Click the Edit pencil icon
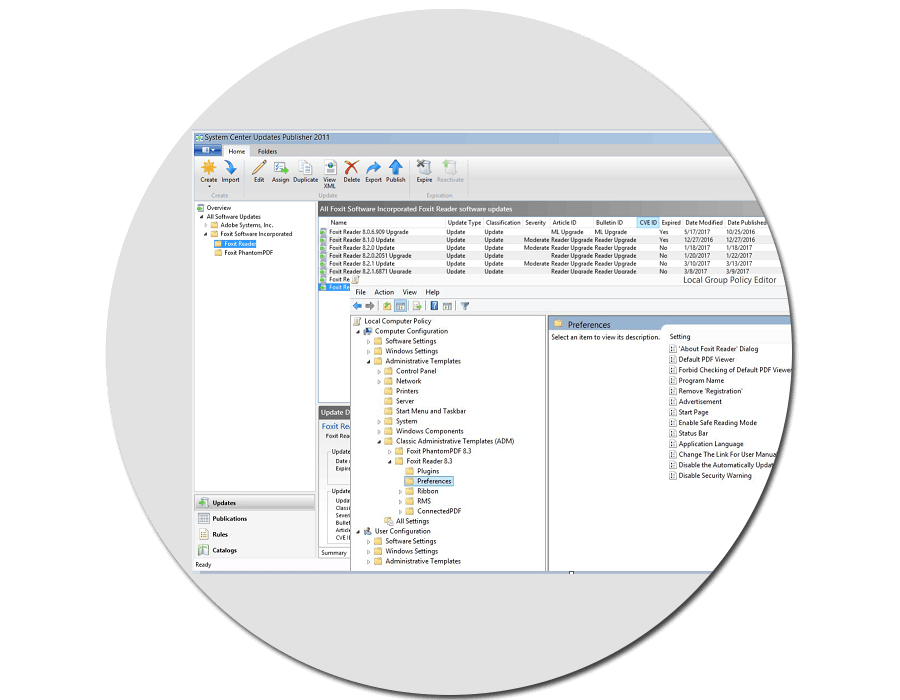Screen dimensions: 900x700 click(259, 168)
